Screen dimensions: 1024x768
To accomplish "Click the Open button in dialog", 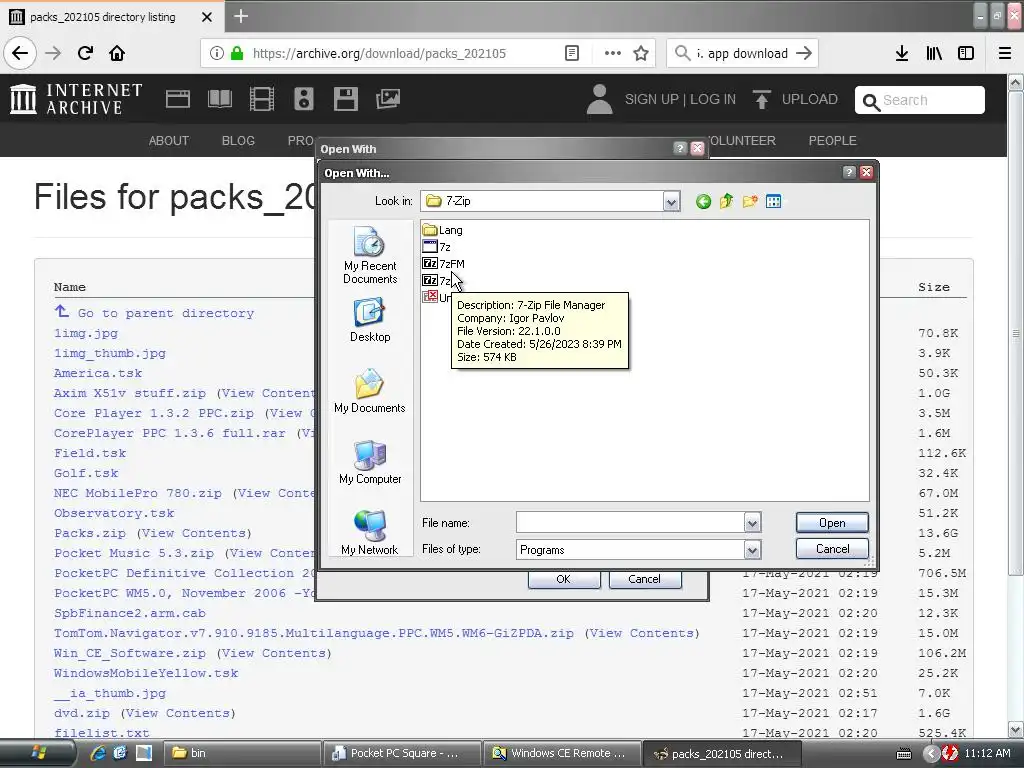I will click(832, 522).
